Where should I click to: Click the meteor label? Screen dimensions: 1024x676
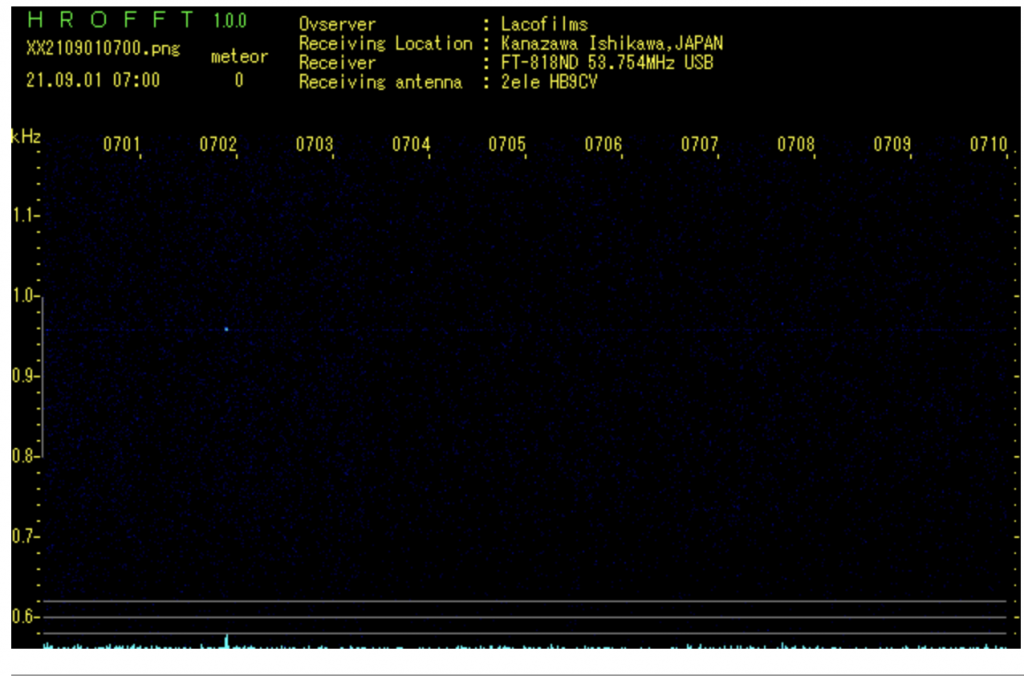pos(239,57)
